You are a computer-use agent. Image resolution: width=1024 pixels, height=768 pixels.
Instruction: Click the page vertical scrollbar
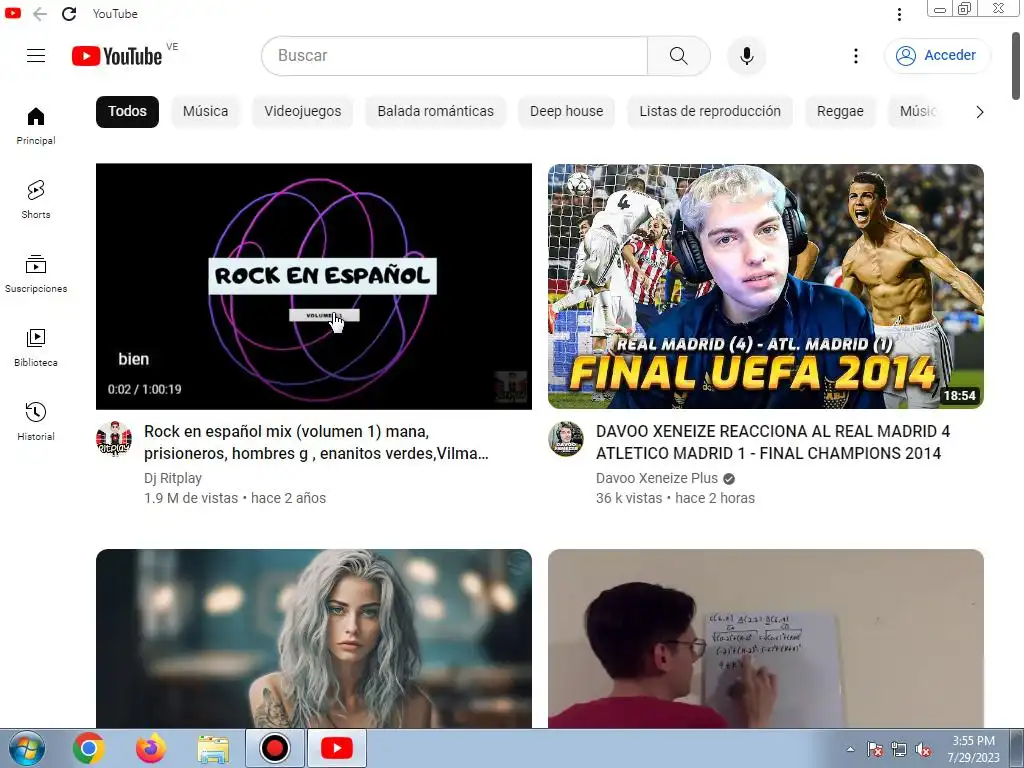[1016, 65]
